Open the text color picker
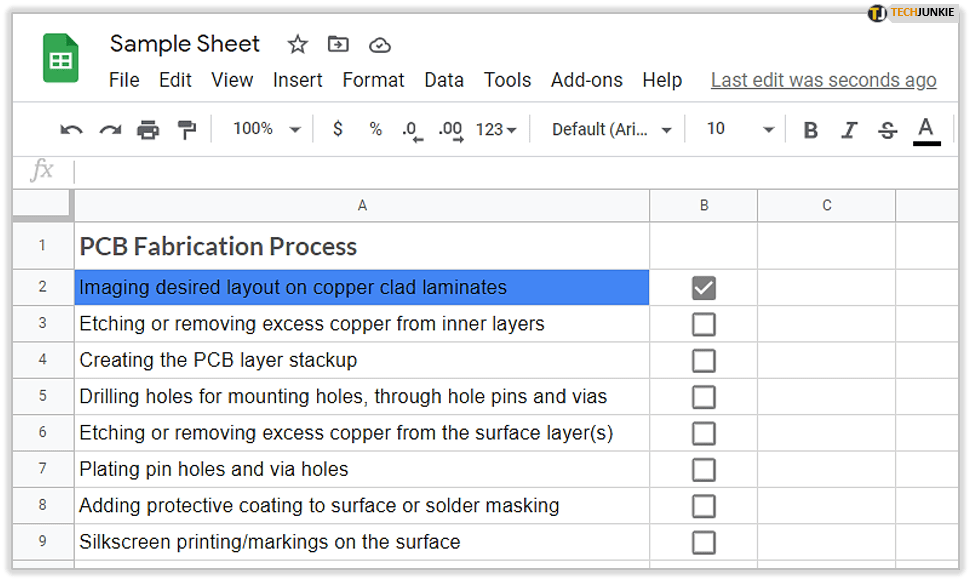Viewport: 971px width, 581px height. pos(926,129)
